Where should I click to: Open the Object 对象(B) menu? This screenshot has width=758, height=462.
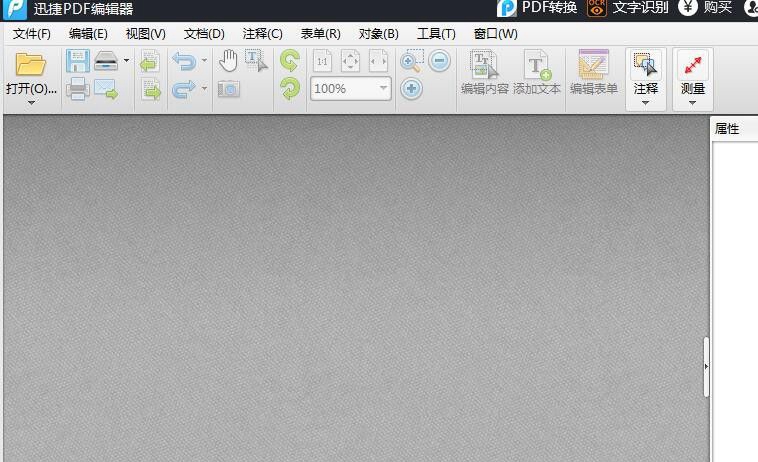point(379,34)
